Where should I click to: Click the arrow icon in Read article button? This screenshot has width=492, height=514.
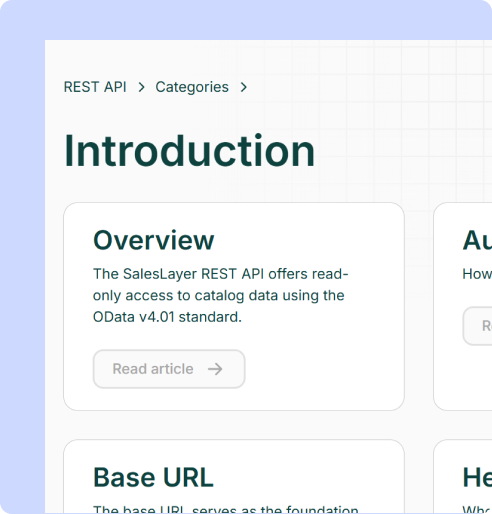coord(215,369)
